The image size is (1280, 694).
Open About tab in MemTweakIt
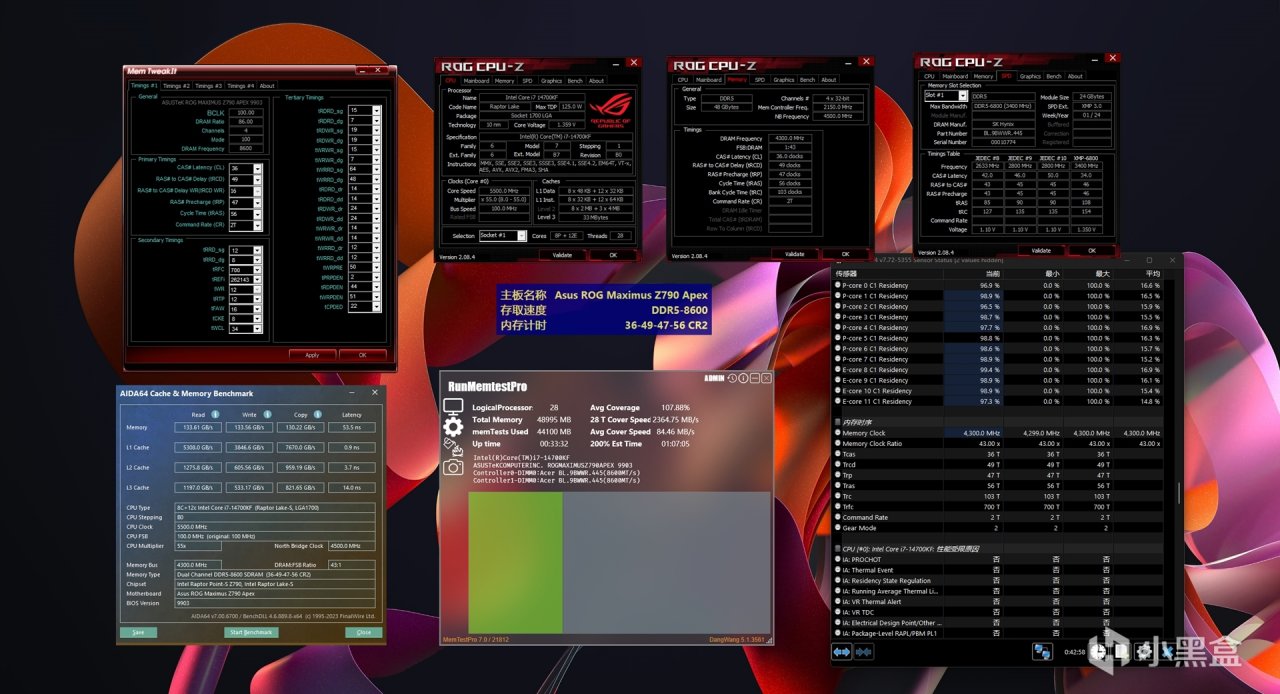(x=267, y=86)
